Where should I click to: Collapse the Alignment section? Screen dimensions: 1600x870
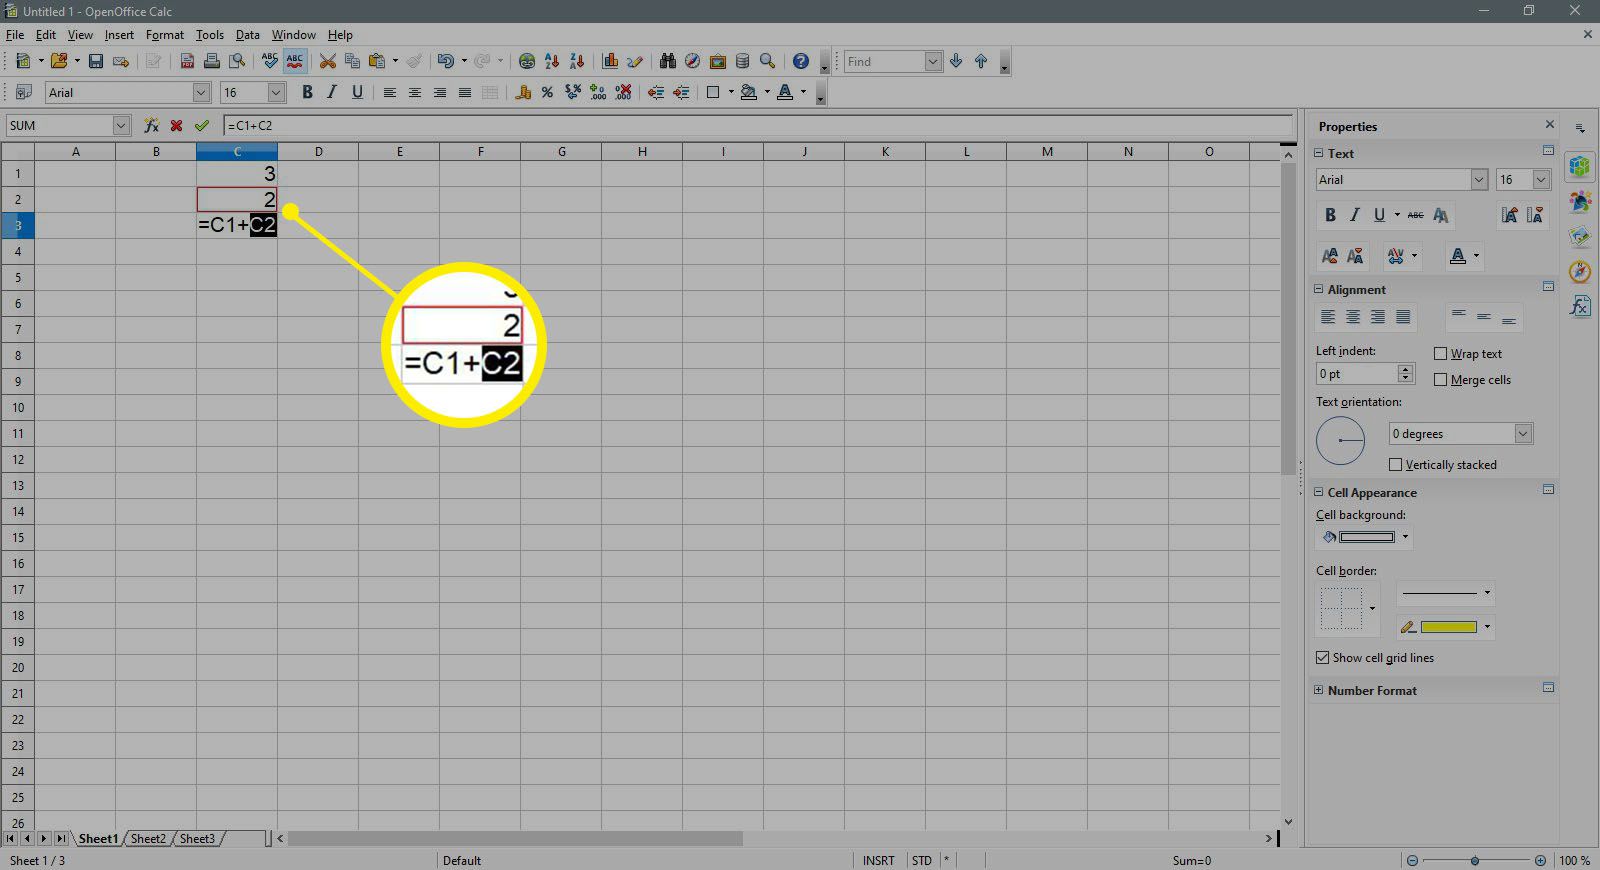click(1318, 290)
